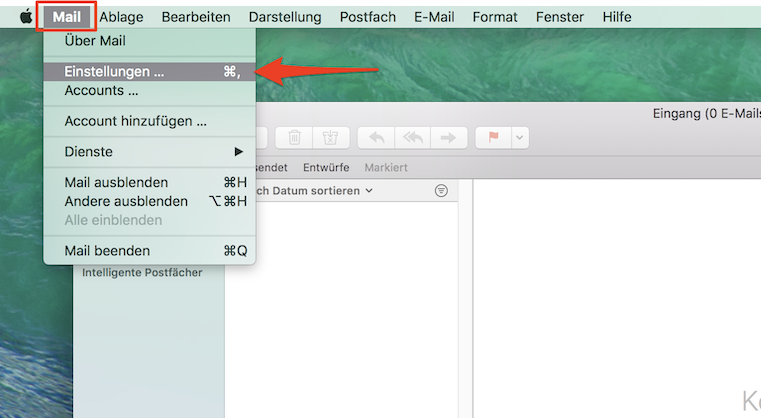The image size is (761, 418).
Task: Open the E-Mail menu
Action: click(x=434, y=17)
